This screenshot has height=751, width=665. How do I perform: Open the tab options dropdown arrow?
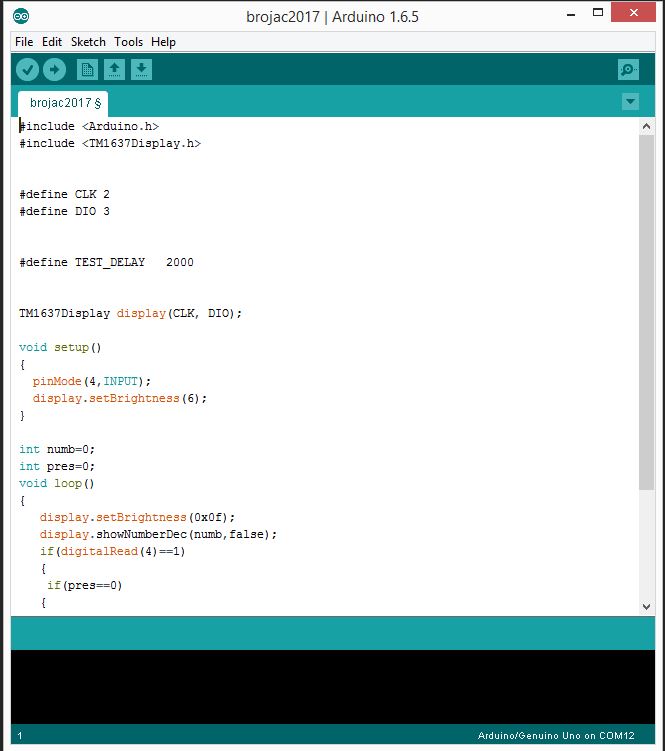630,102
